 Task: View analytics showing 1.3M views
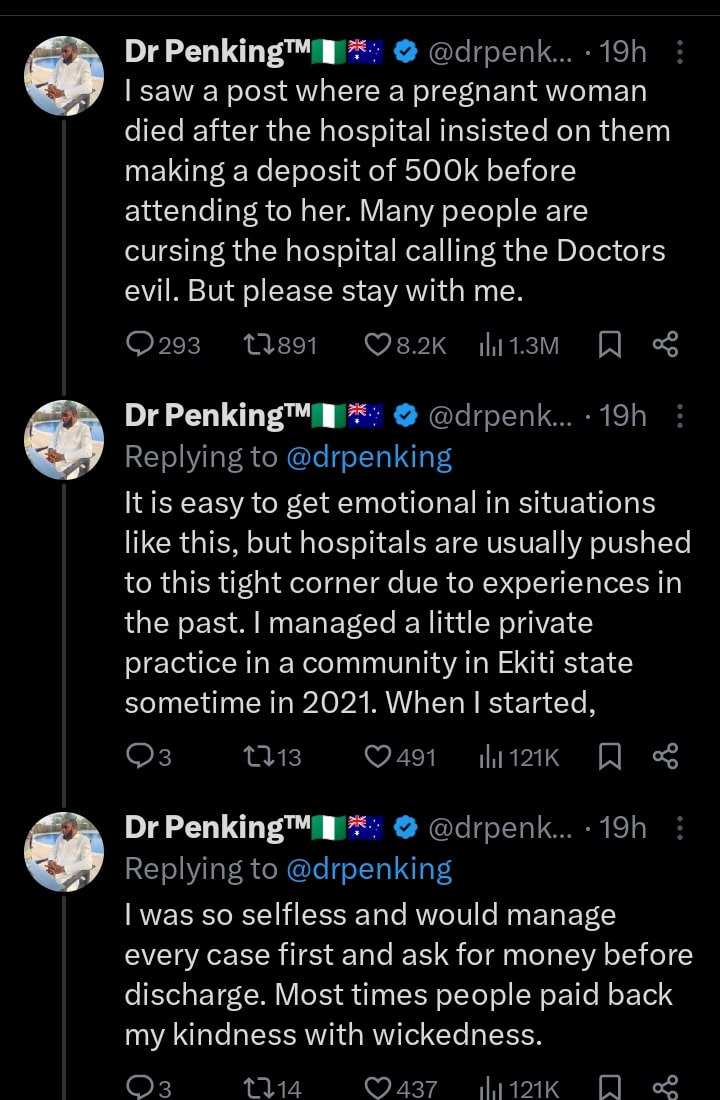click(x=491, y=345)
